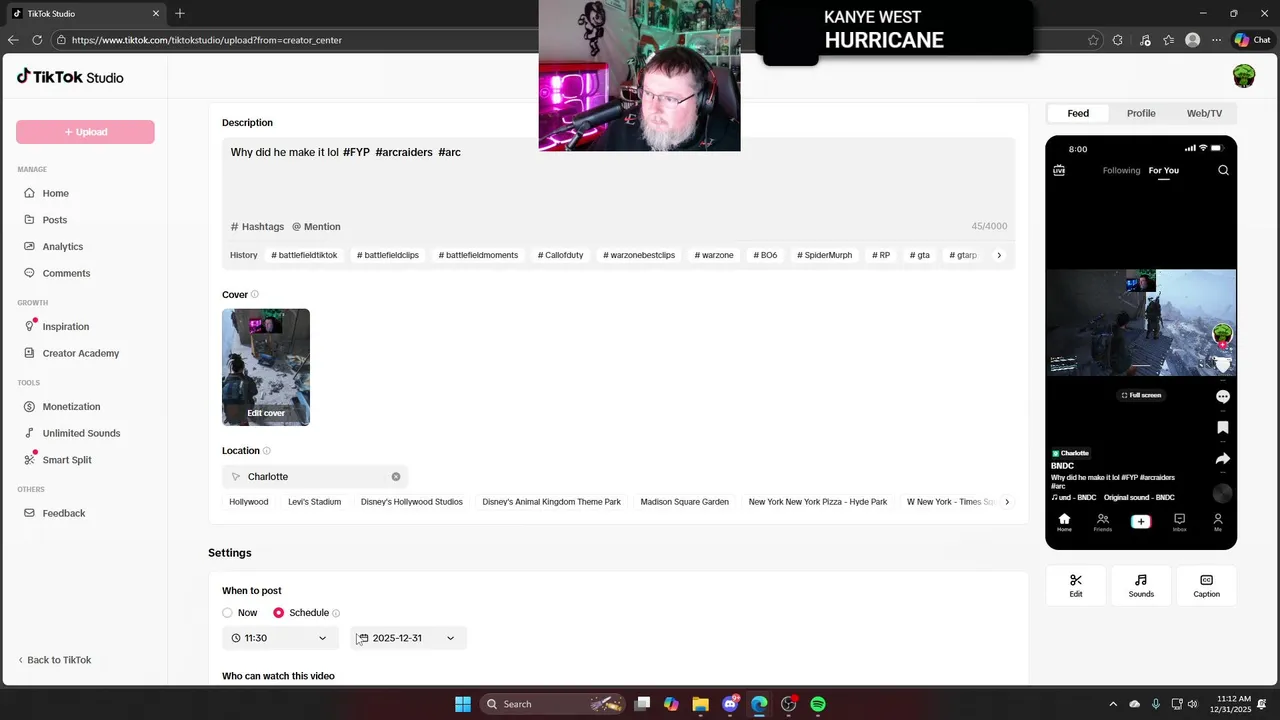Select the warzonebestclips history hashtag
The height and width of the screenshot is (720, 1280).
[x=639, y=255]
